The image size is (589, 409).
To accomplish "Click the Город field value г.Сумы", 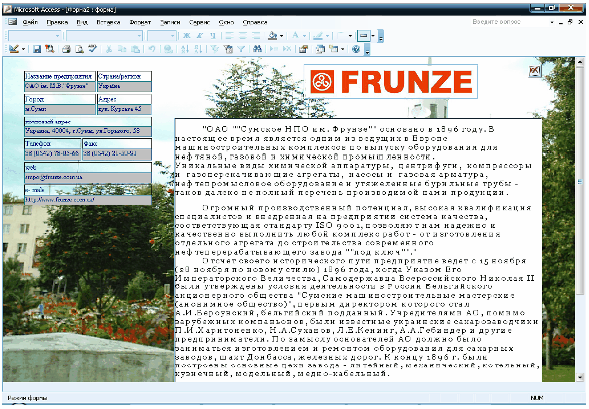I will click(x=60, y=109).
